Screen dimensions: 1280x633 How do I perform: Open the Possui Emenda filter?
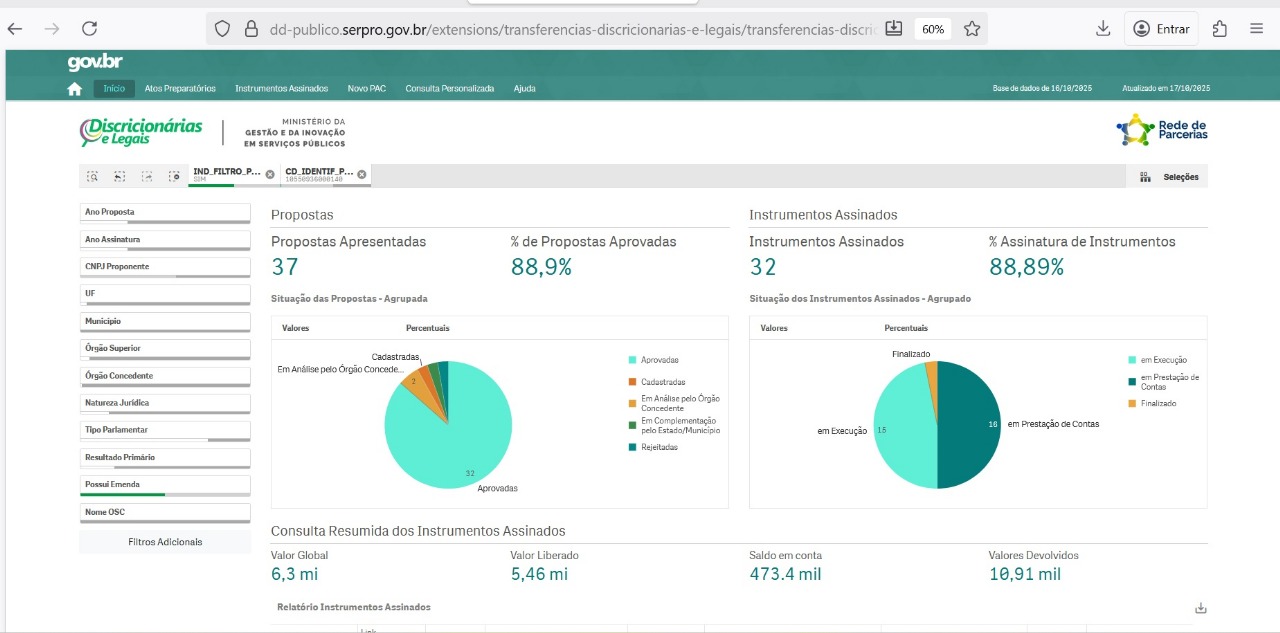(x=165, y=485)
